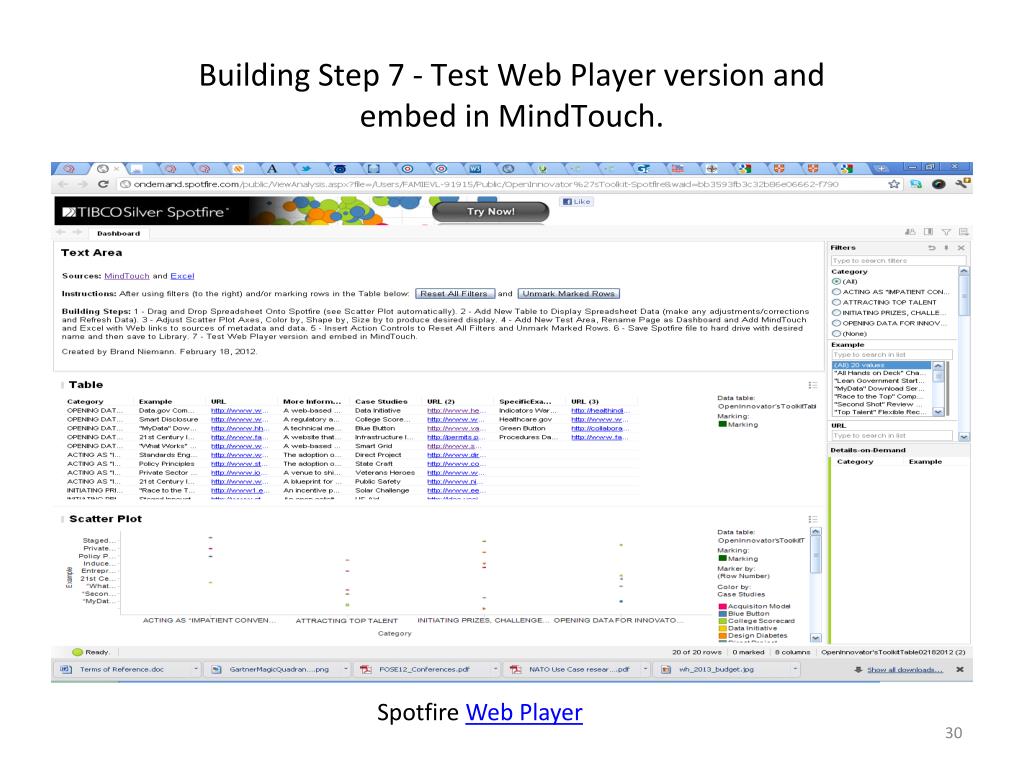Select (All) 20 values in Example list
The image size is (1024, 768).
[881, 365]
